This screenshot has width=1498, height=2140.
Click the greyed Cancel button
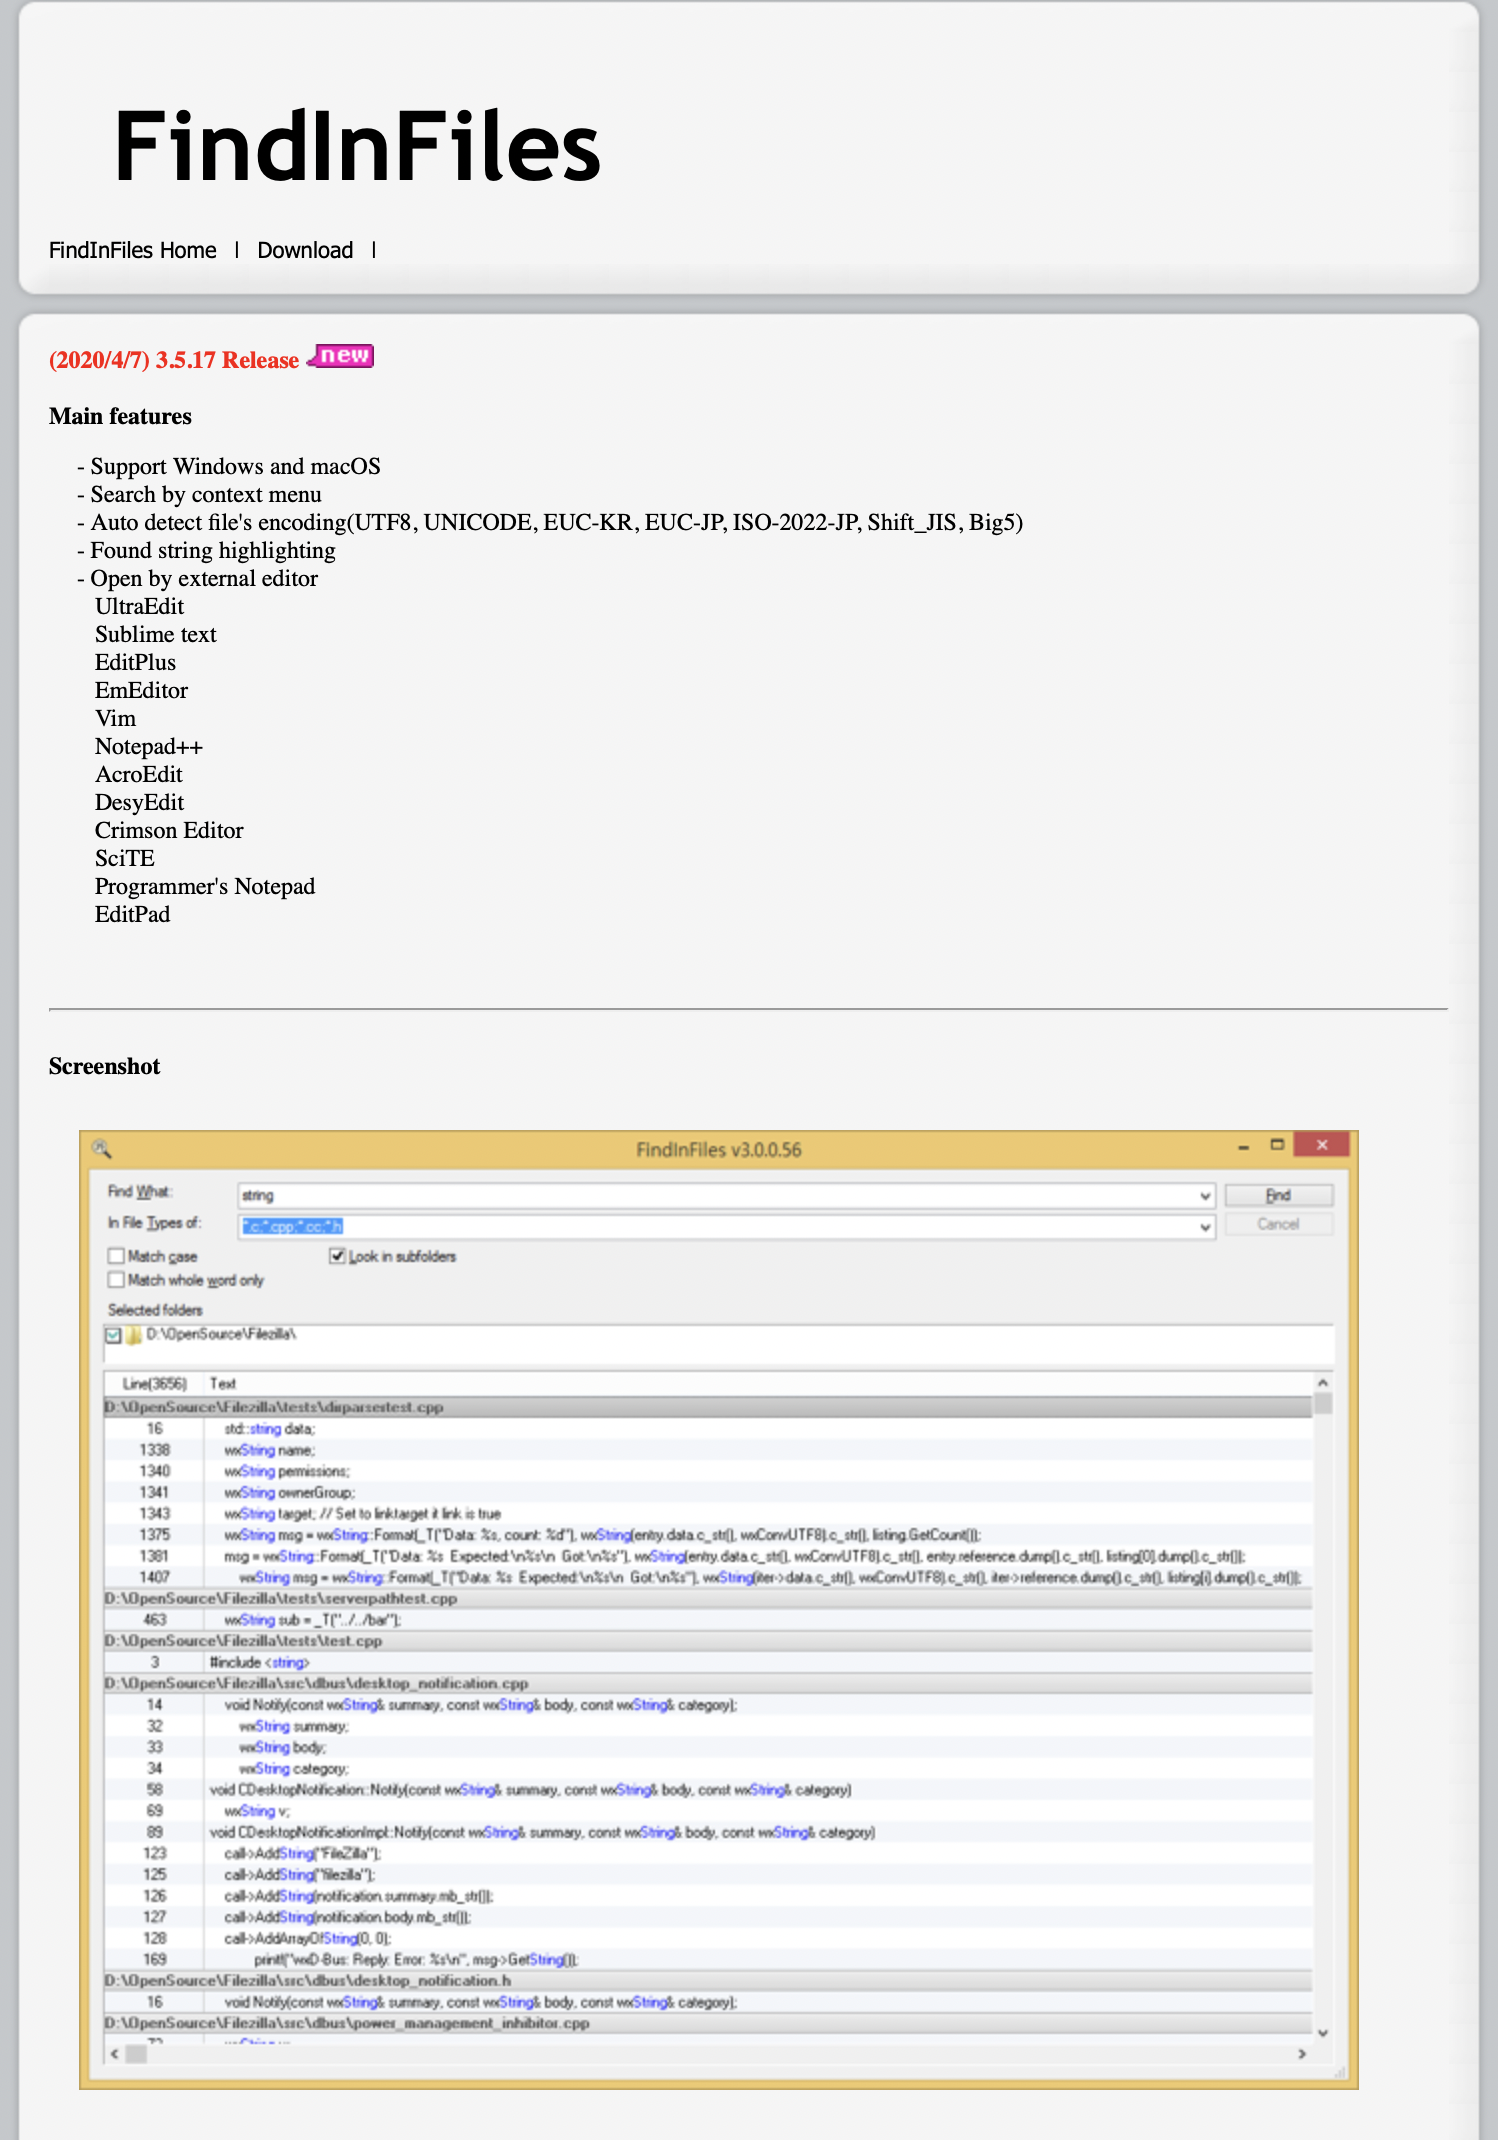click(x=1278, y=1224)
